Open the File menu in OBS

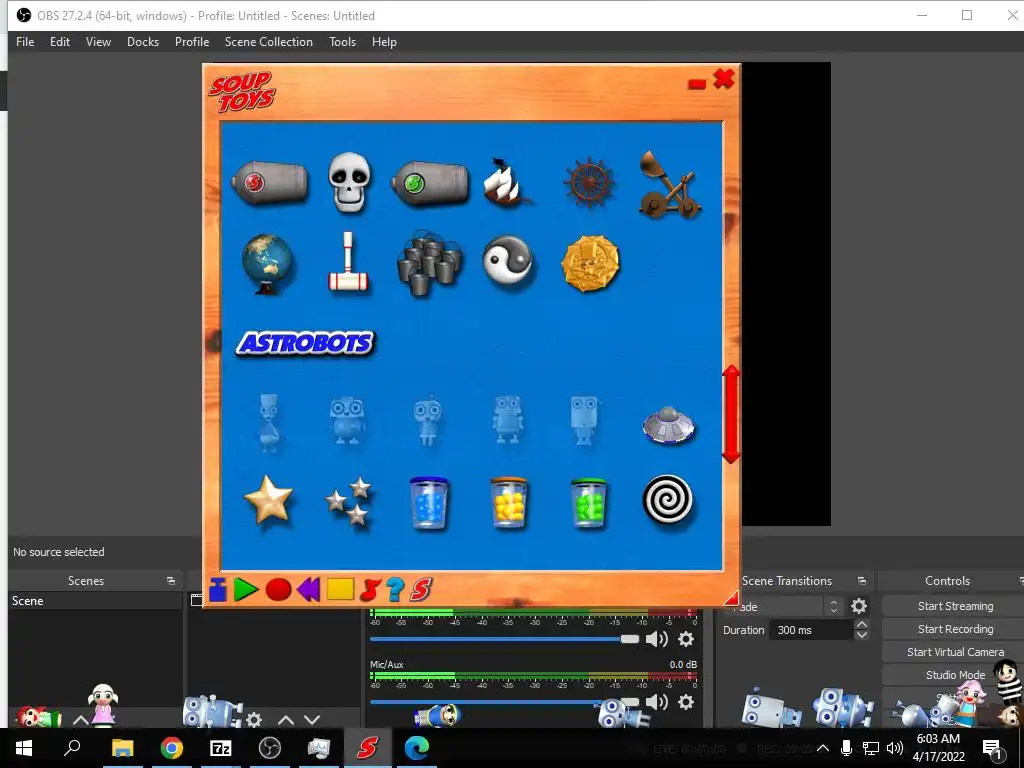pyautogui.click(x=25, y=42)
